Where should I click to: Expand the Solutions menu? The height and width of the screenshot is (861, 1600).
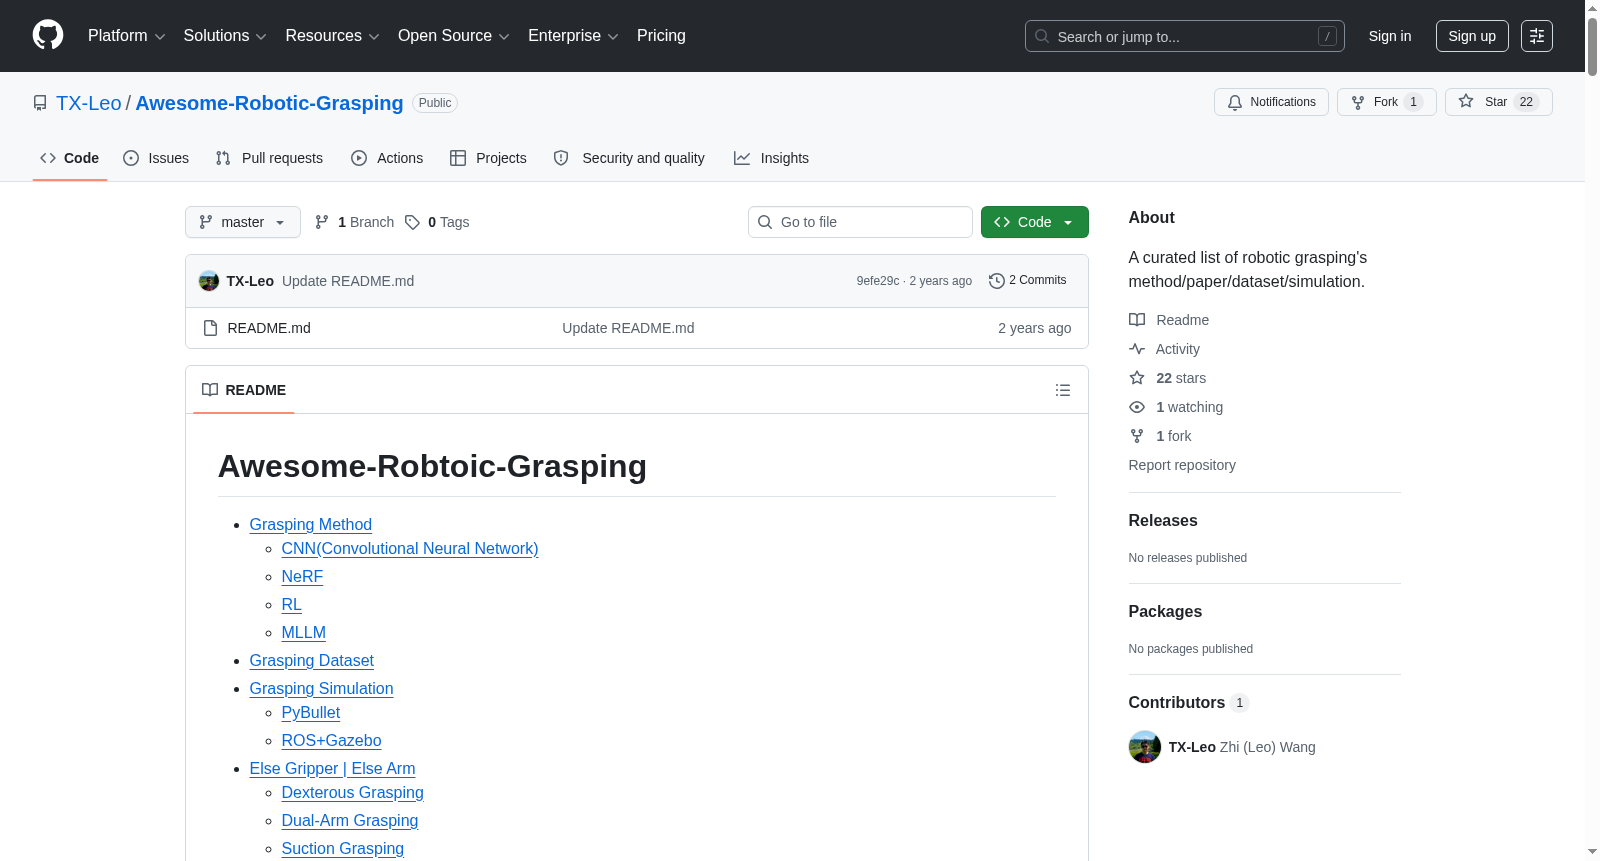[x=225, y=36]
